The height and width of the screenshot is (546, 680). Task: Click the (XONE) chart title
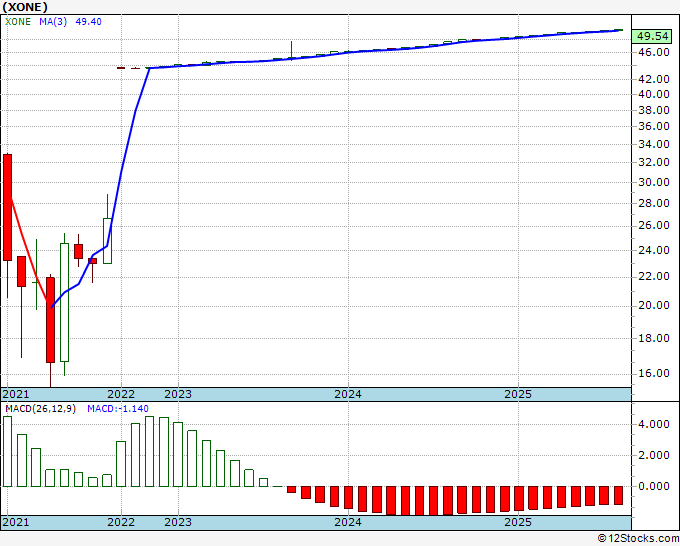pos(25,7)
